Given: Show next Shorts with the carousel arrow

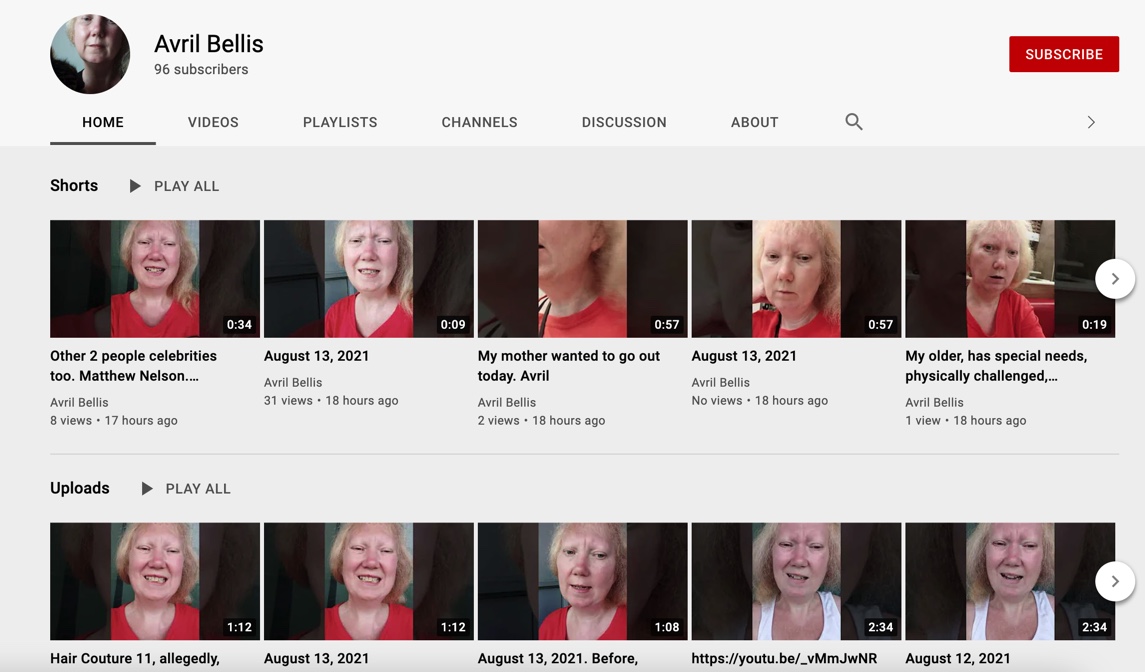Looking at the screenshot, I should tap(1115, 278).
